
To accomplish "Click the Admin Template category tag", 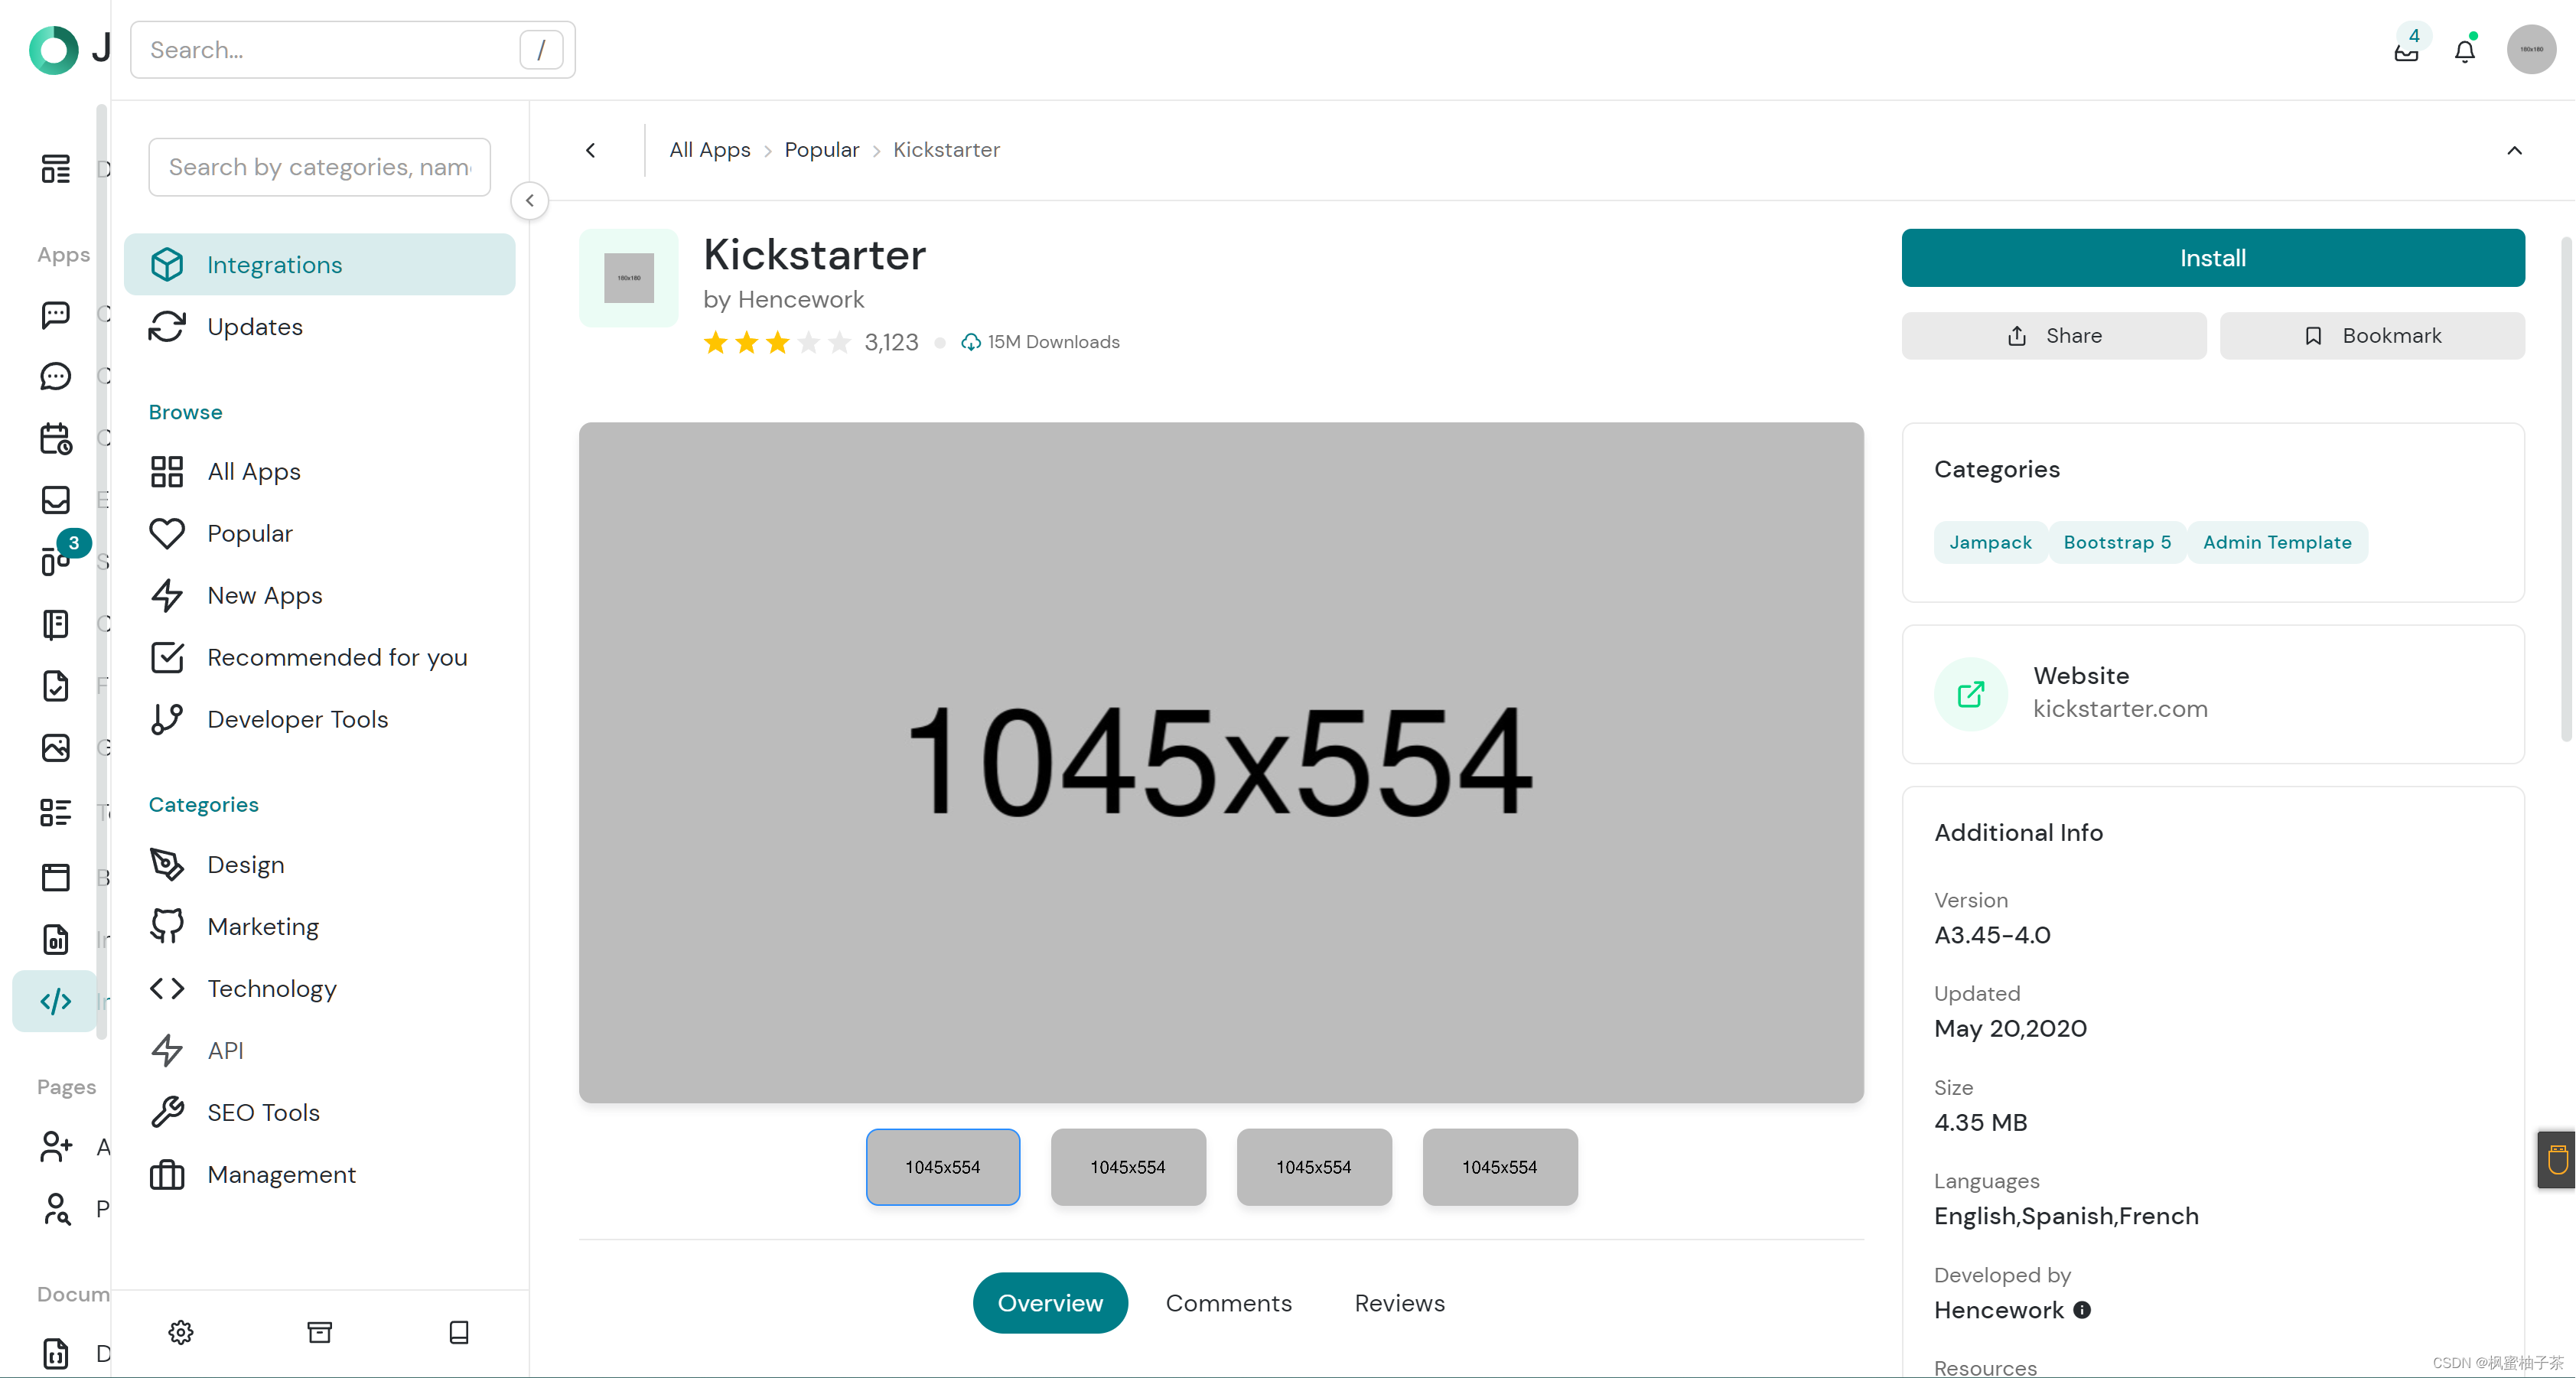I will coord(2277,542).
